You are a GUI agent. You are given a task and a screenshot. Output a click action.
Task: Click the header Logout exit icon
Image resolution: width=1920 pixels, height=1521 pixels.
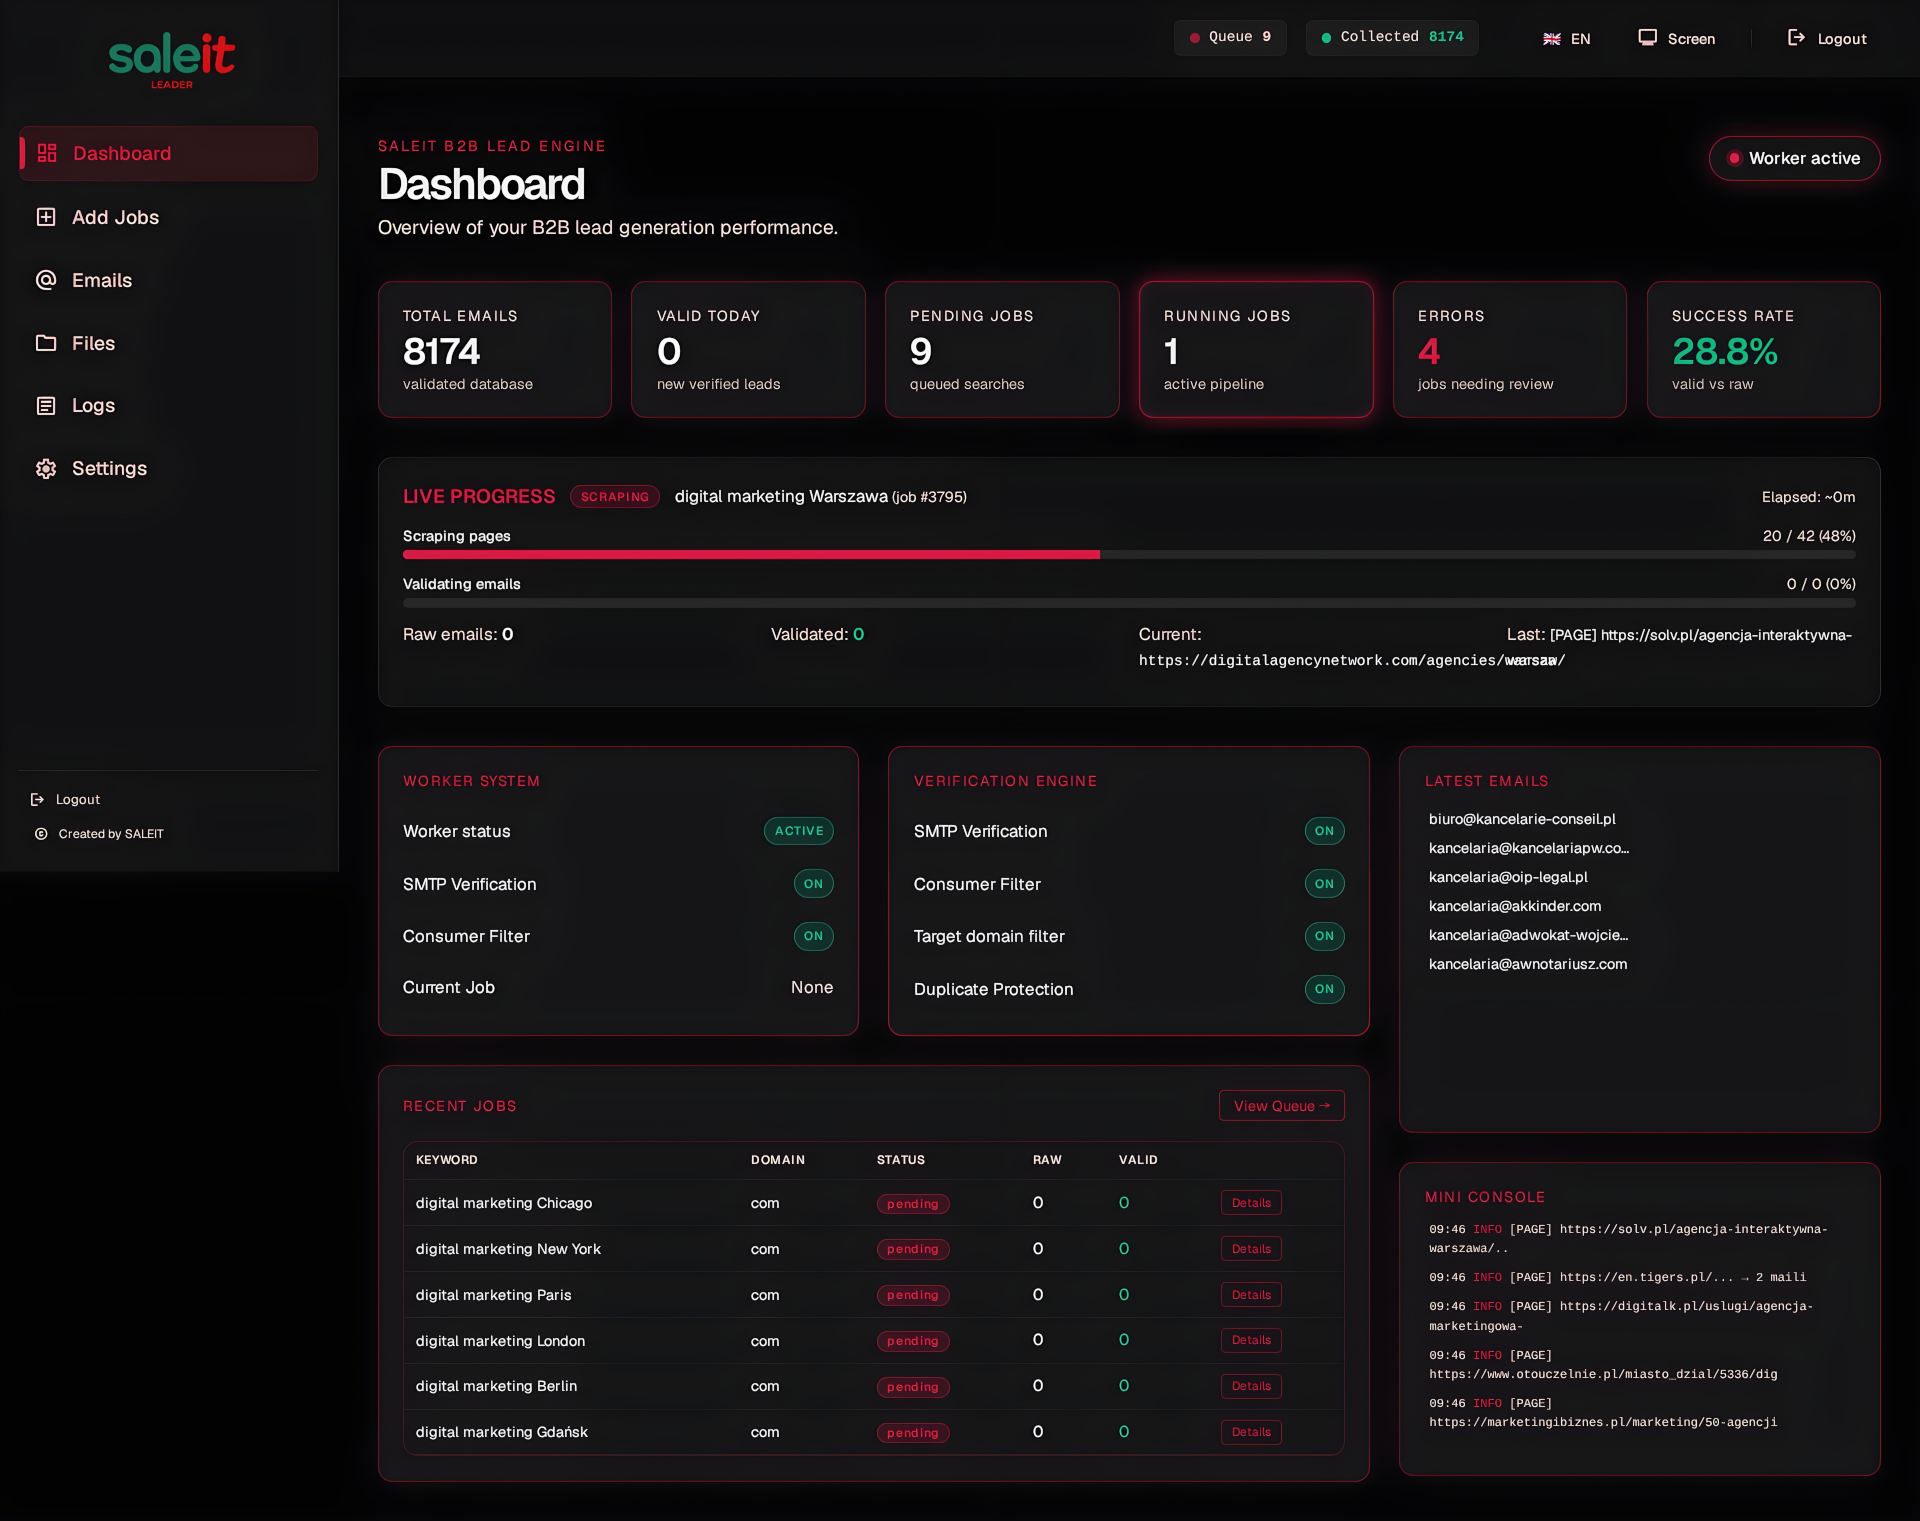[1797, 38]
